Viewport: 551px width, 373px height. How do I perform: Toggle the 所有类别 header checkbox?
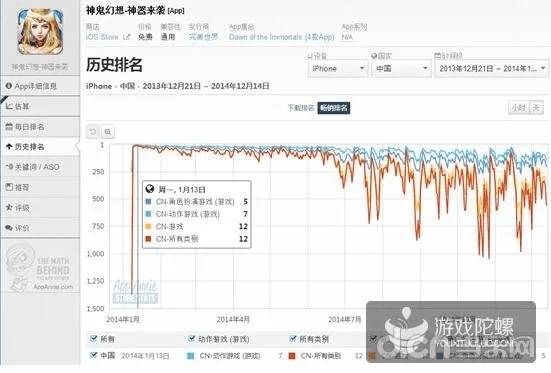293,339
